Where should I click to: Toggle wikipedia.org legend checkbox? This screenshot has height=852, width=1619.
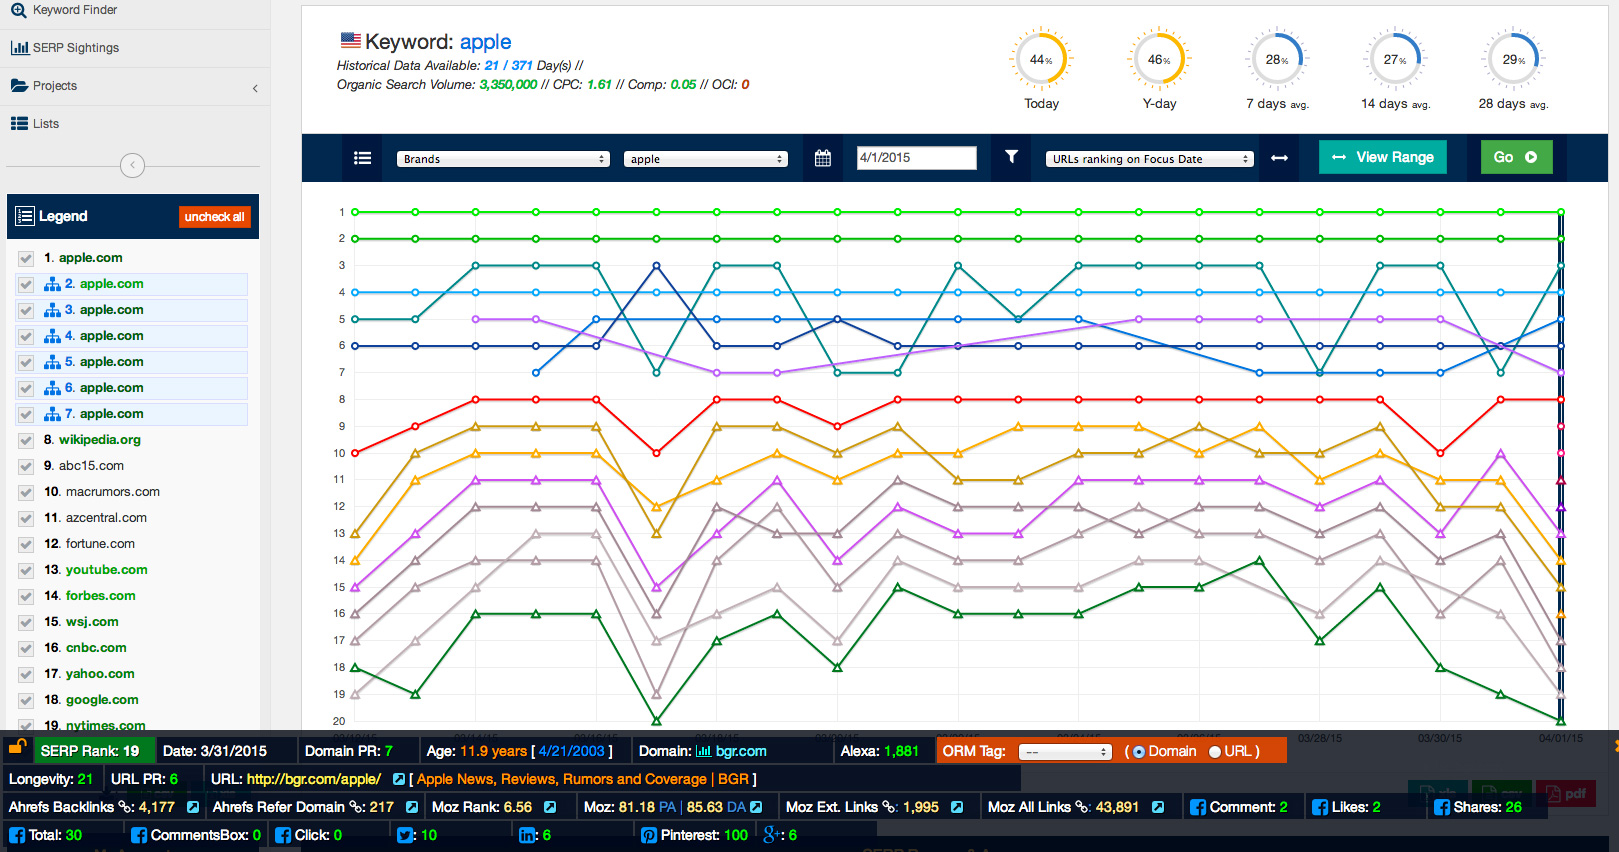pyautogui.click(x=26, y=440)
